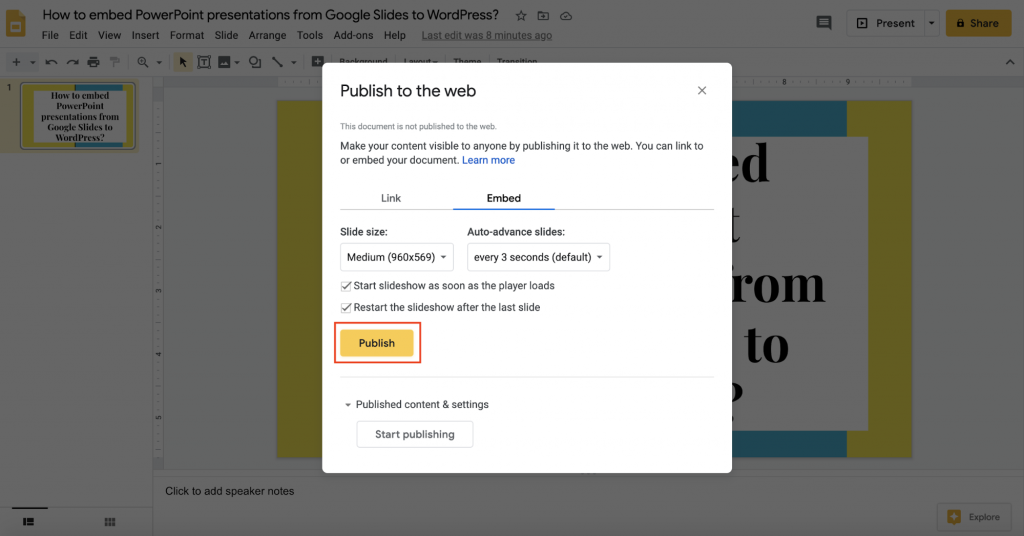Click the redo arrow
1024x536 pixels.
pyautogui.click(x=72, y=62)
